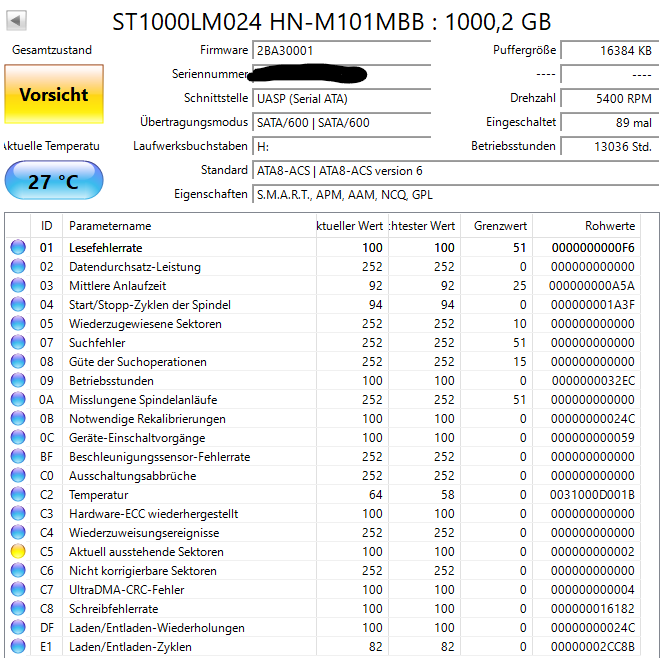Click the blue status dot for Laden/Entladen-Wiederholungen

tap(18, 627)
